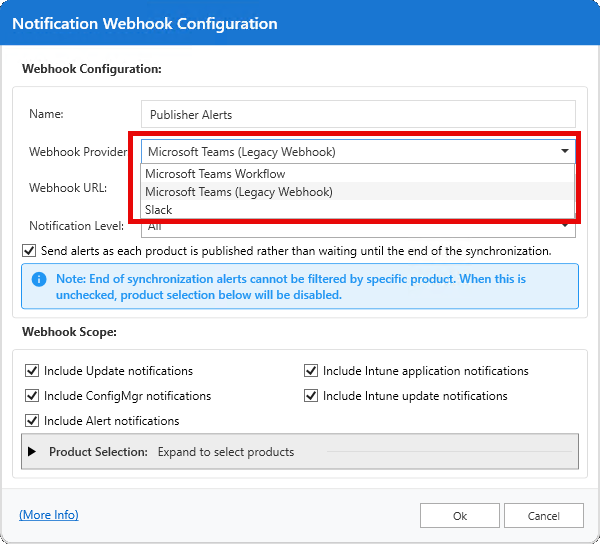Click the blue info icon in the note
The image size is (600, 544).
(x=39, y=279)
